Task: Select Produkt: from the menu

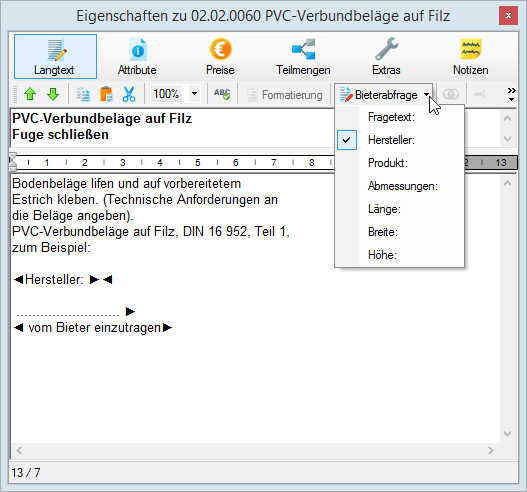Action: (x=400, y=163)
